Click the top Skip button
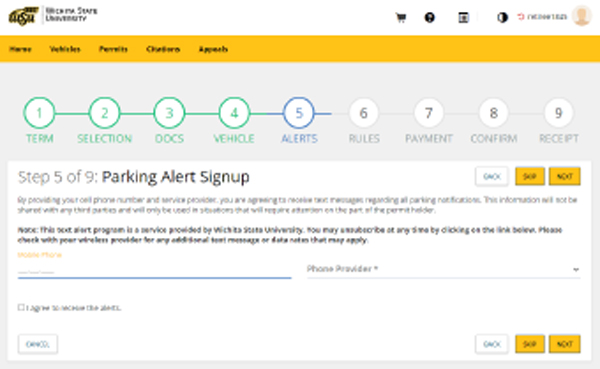This screenshot has width=600, height=369. pyautogui.click(x=530, y=176)
